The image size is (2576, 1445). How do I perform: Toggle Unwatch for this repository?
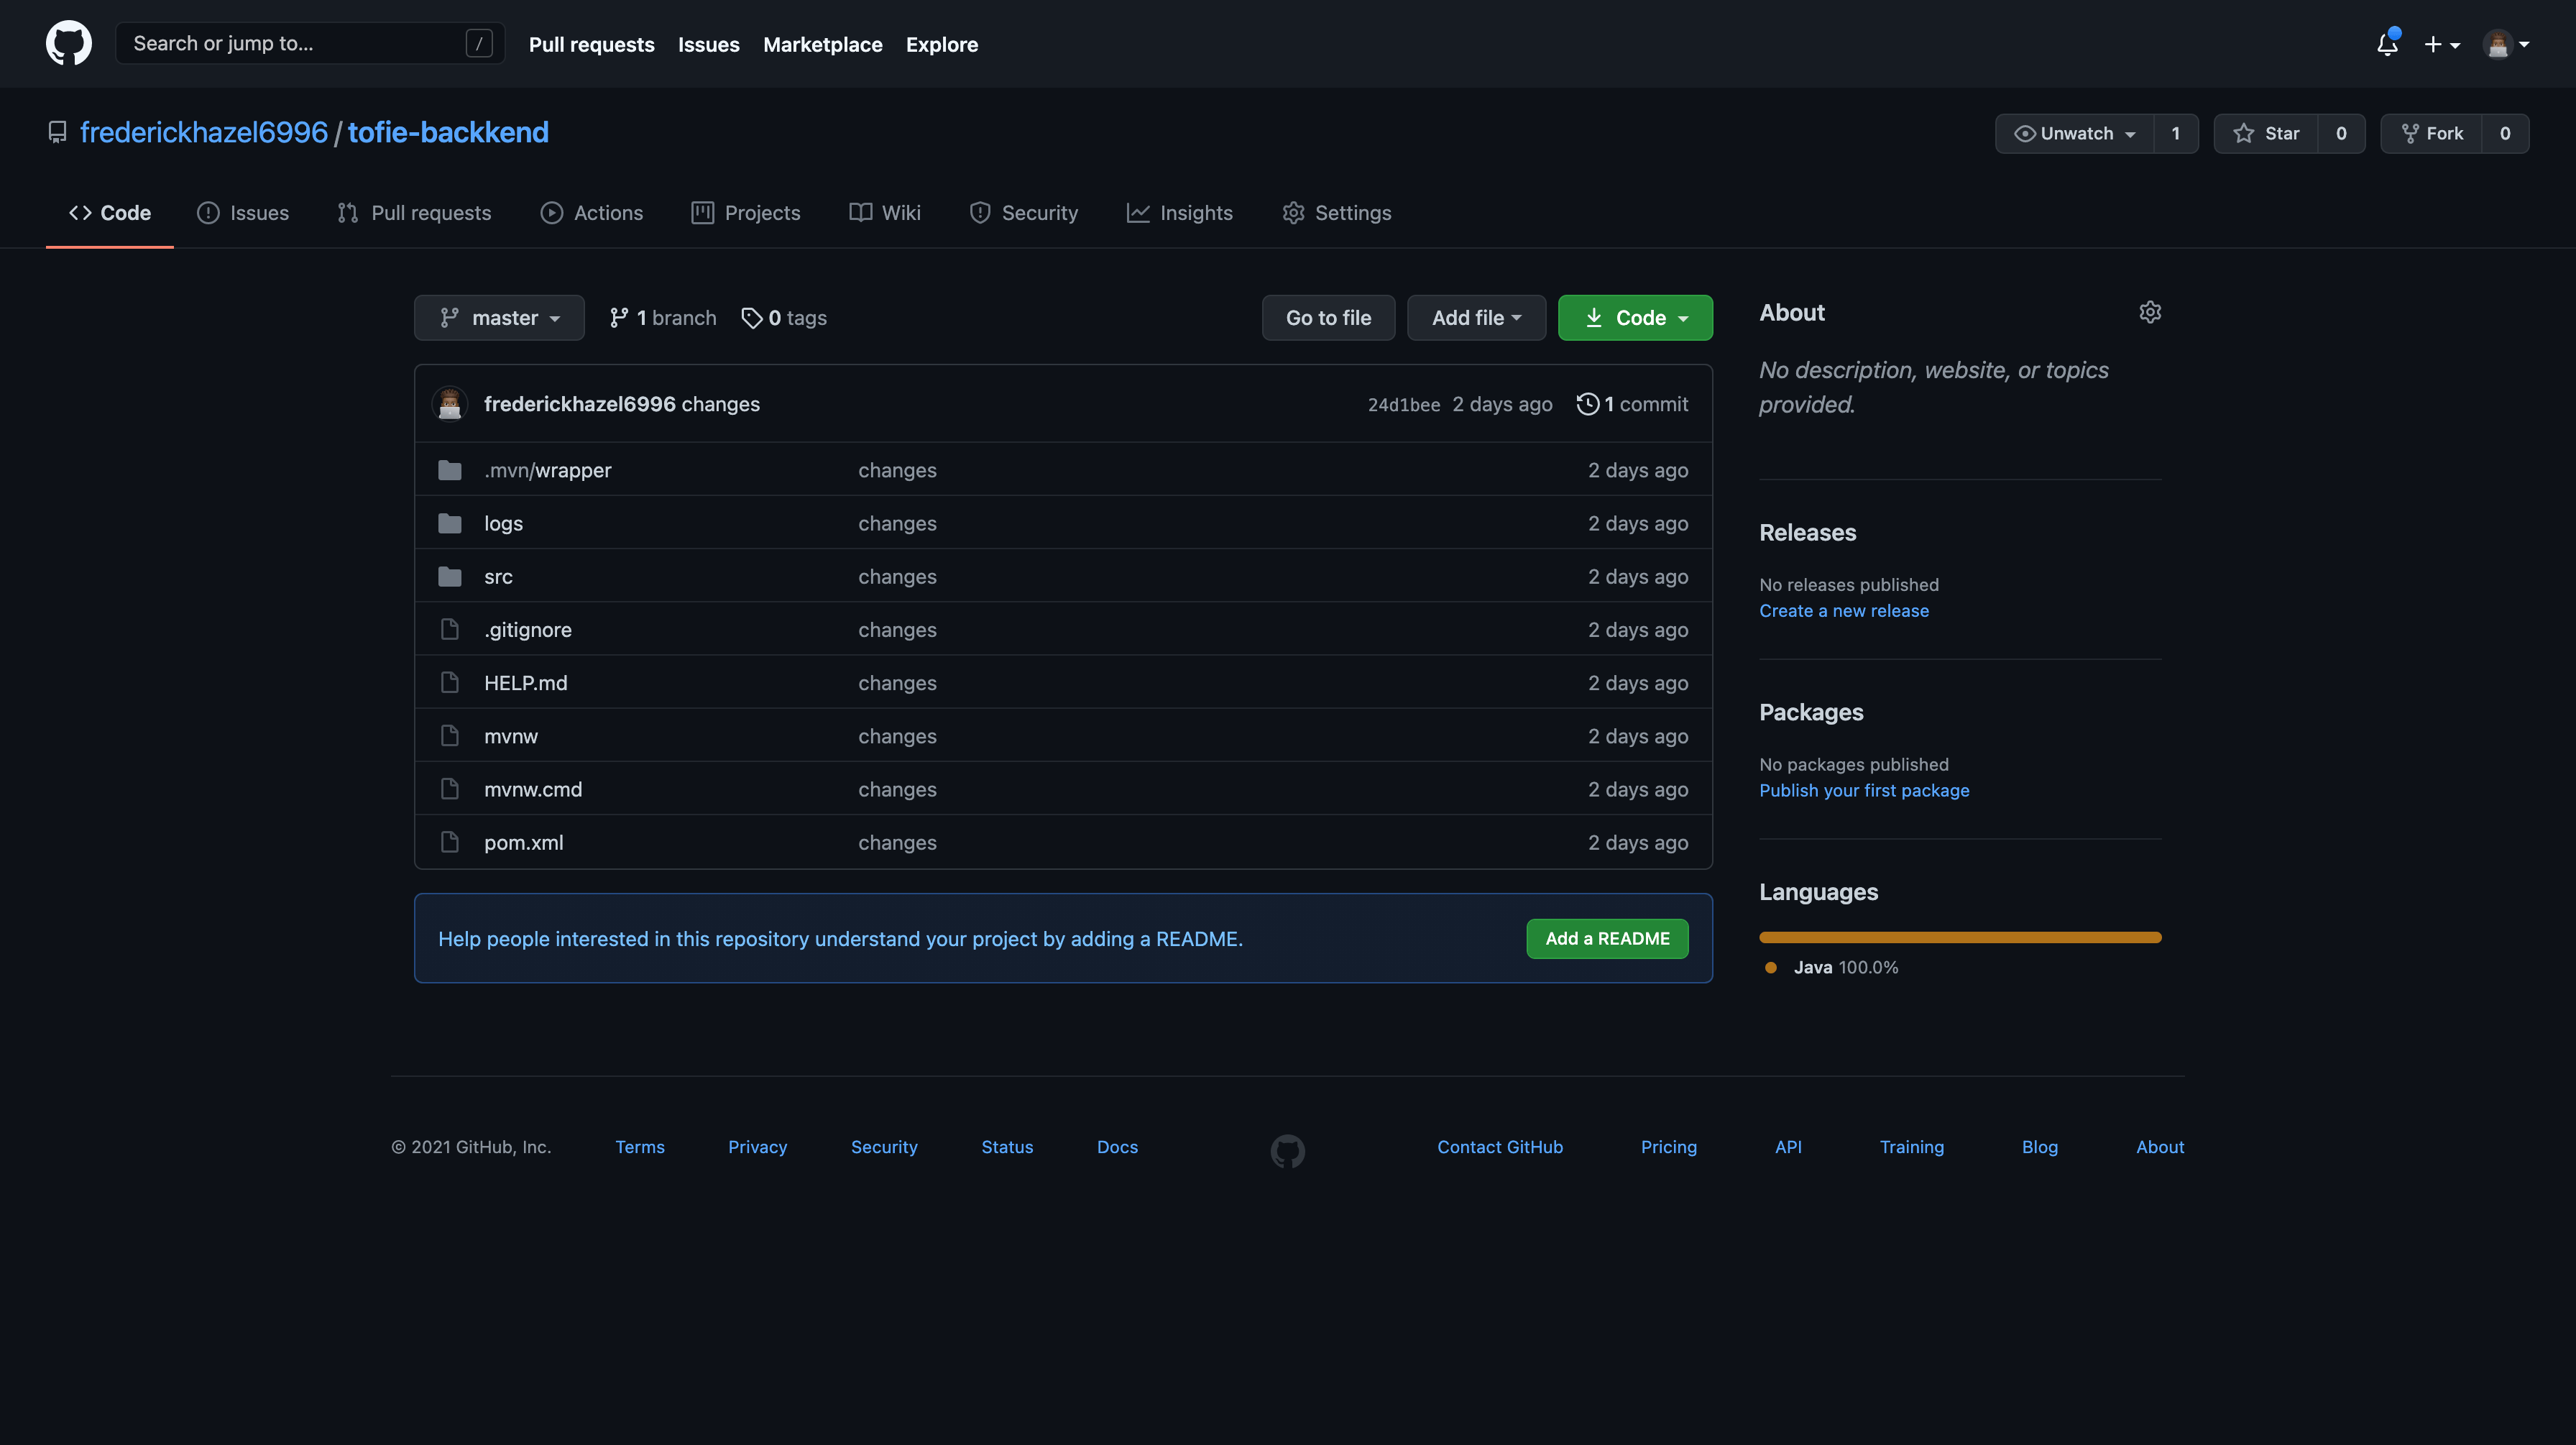pyautogui.click(x=2075, y=134)
